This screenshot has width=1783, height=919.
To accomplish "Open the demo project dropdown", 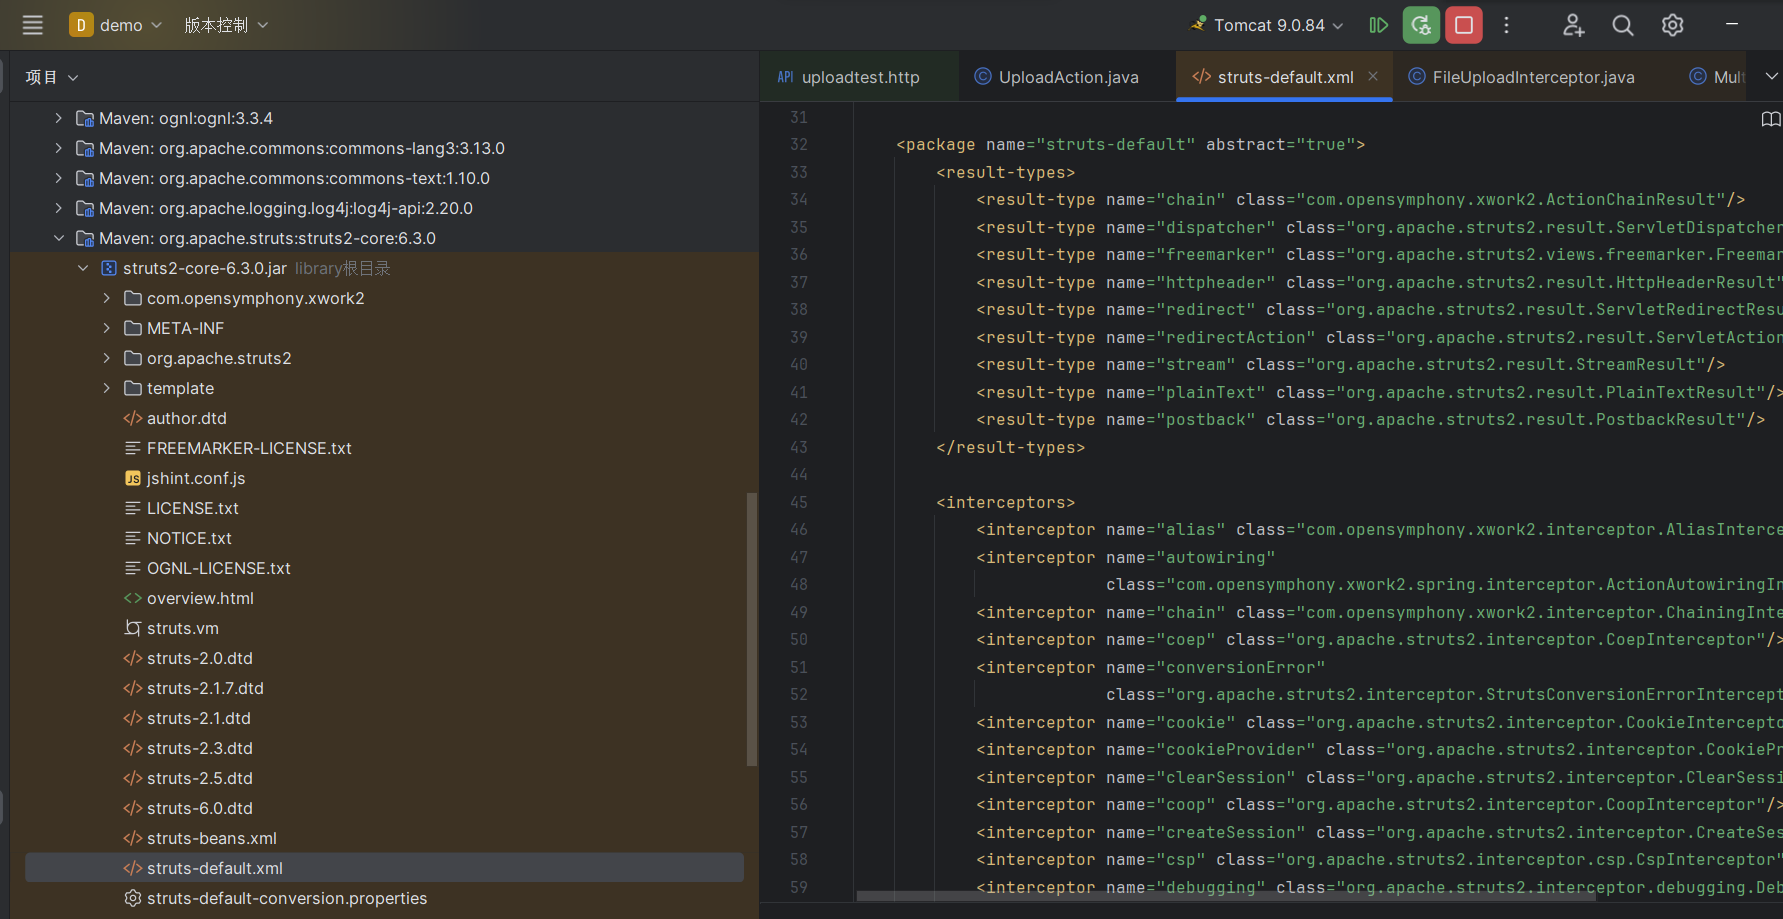I will [115, 25].
